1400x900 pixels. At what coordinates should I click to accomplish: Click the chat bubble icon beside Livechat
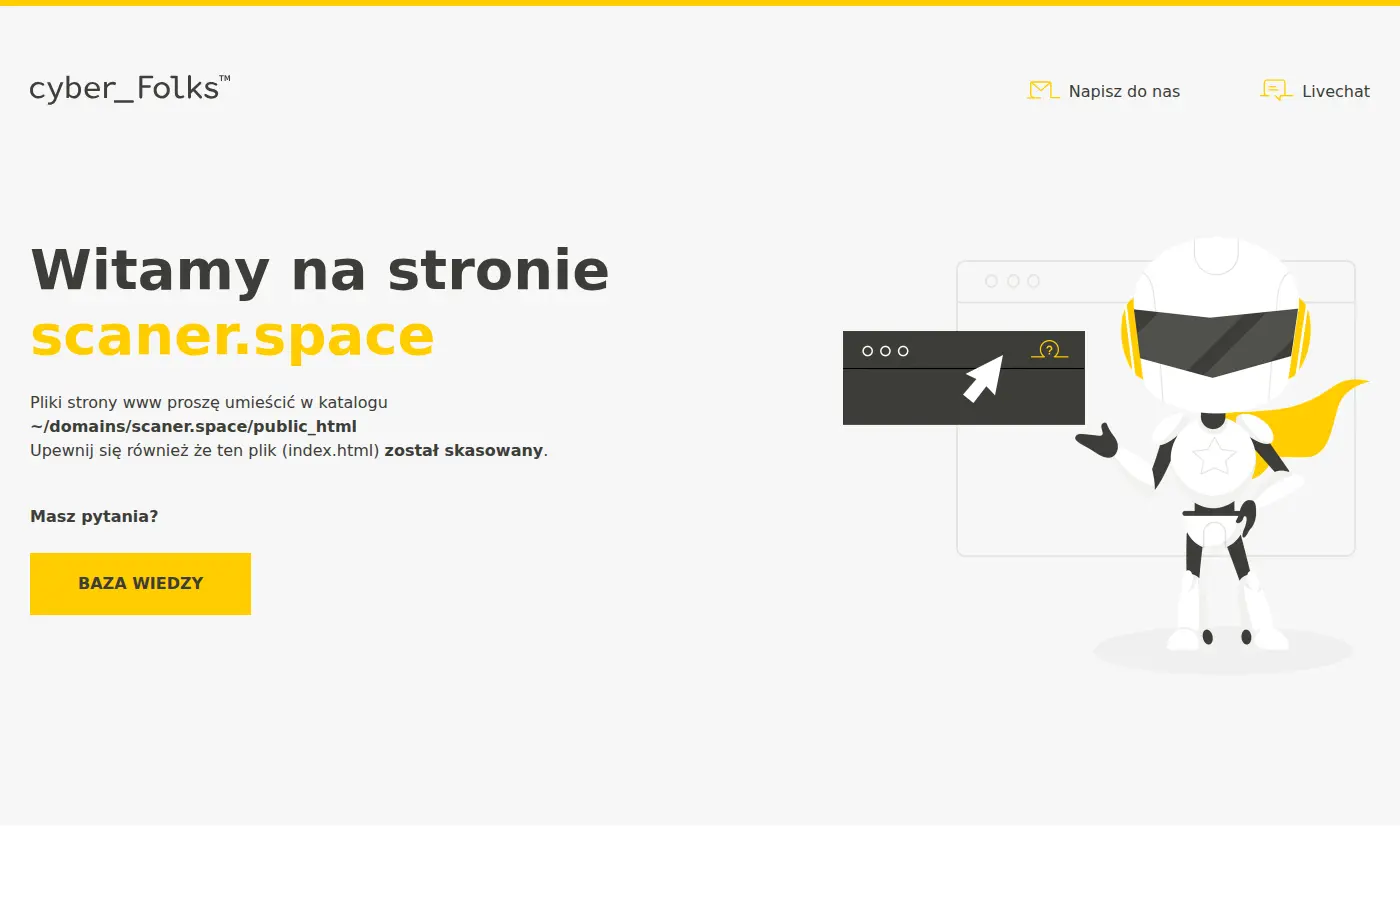pyautogui.click(x=1276, y=91)
